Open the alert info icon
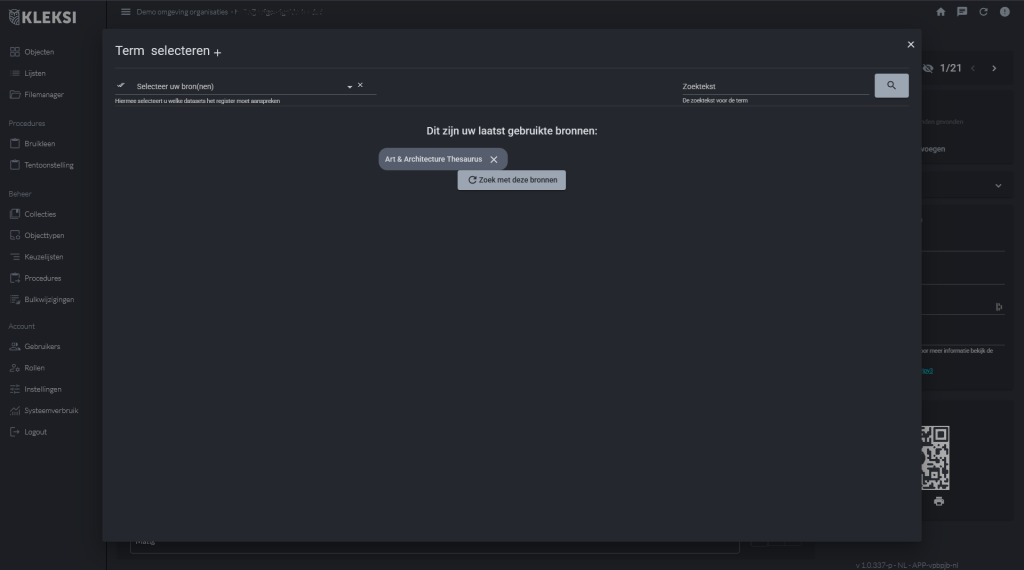The height and width of the screenshot is (570, 1024). [x=1004, y=12]
